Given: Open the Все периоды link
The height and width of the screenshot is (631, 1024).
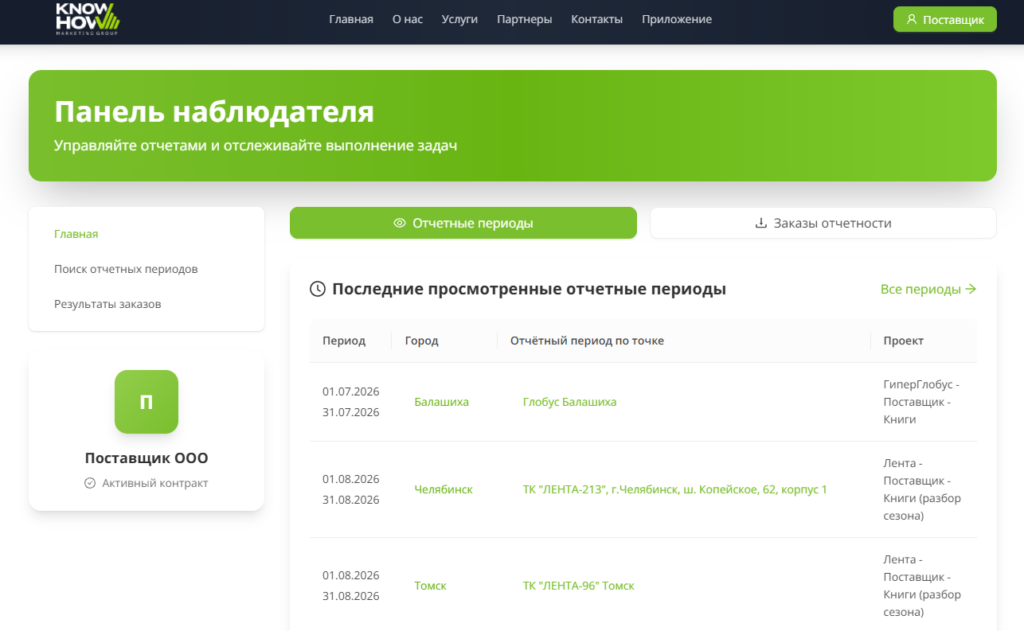Looking at the screenshot, I should click(x=928, y=289).
